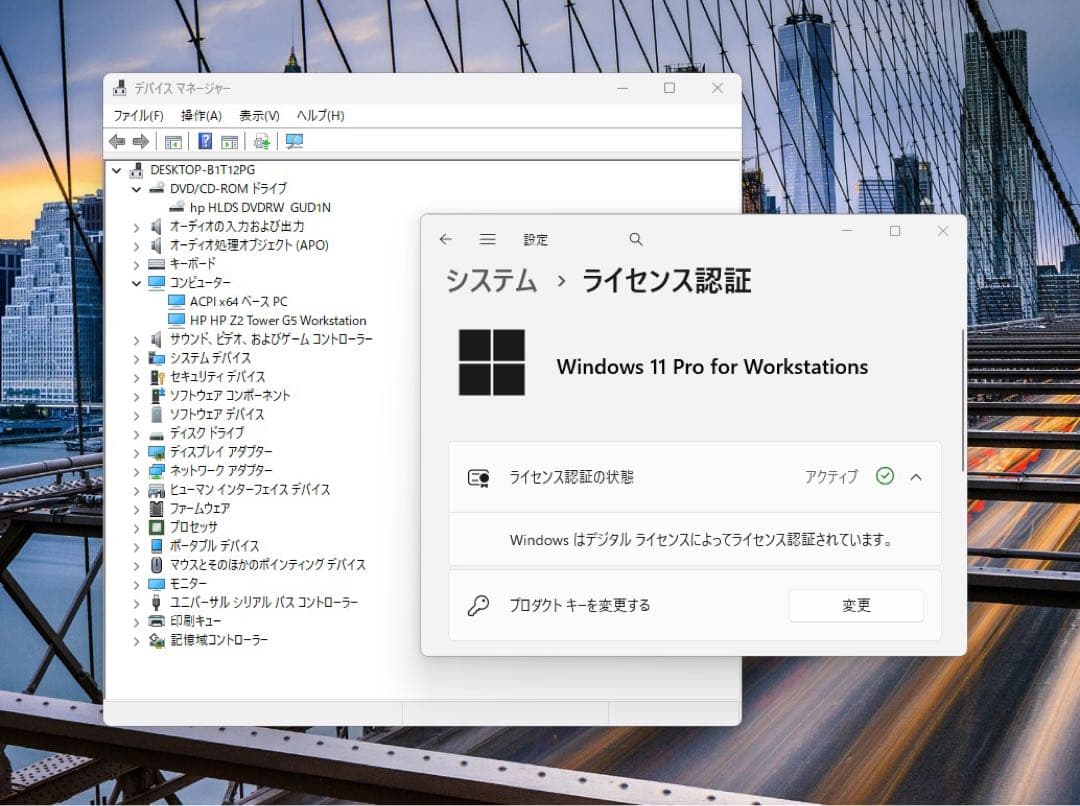Select ACPI x64 ベース PC entry
The image size is (1080, 806).
238,302
